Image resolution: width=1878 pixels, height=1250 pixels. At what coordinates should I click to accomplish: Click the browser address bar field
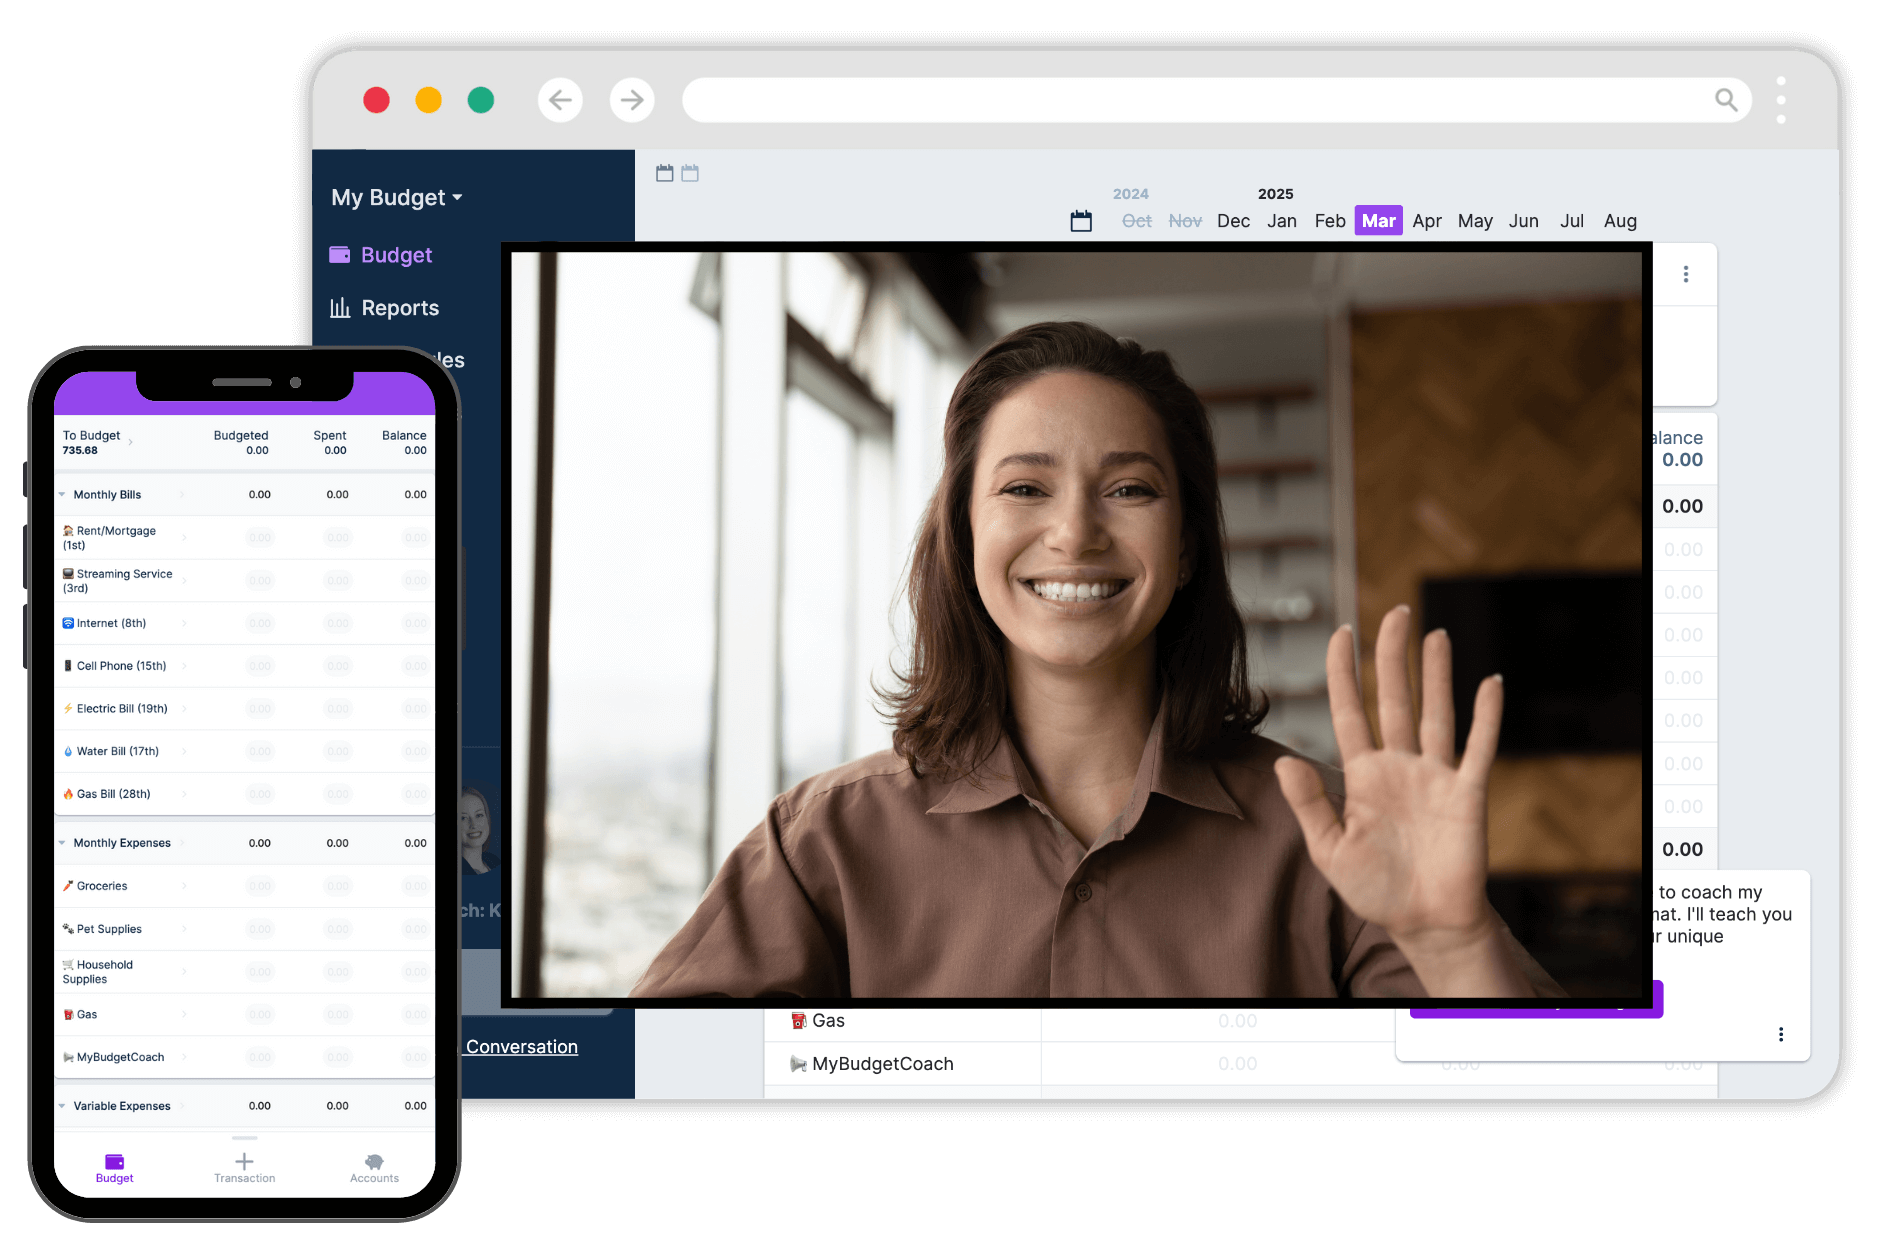pos(1190,100)
